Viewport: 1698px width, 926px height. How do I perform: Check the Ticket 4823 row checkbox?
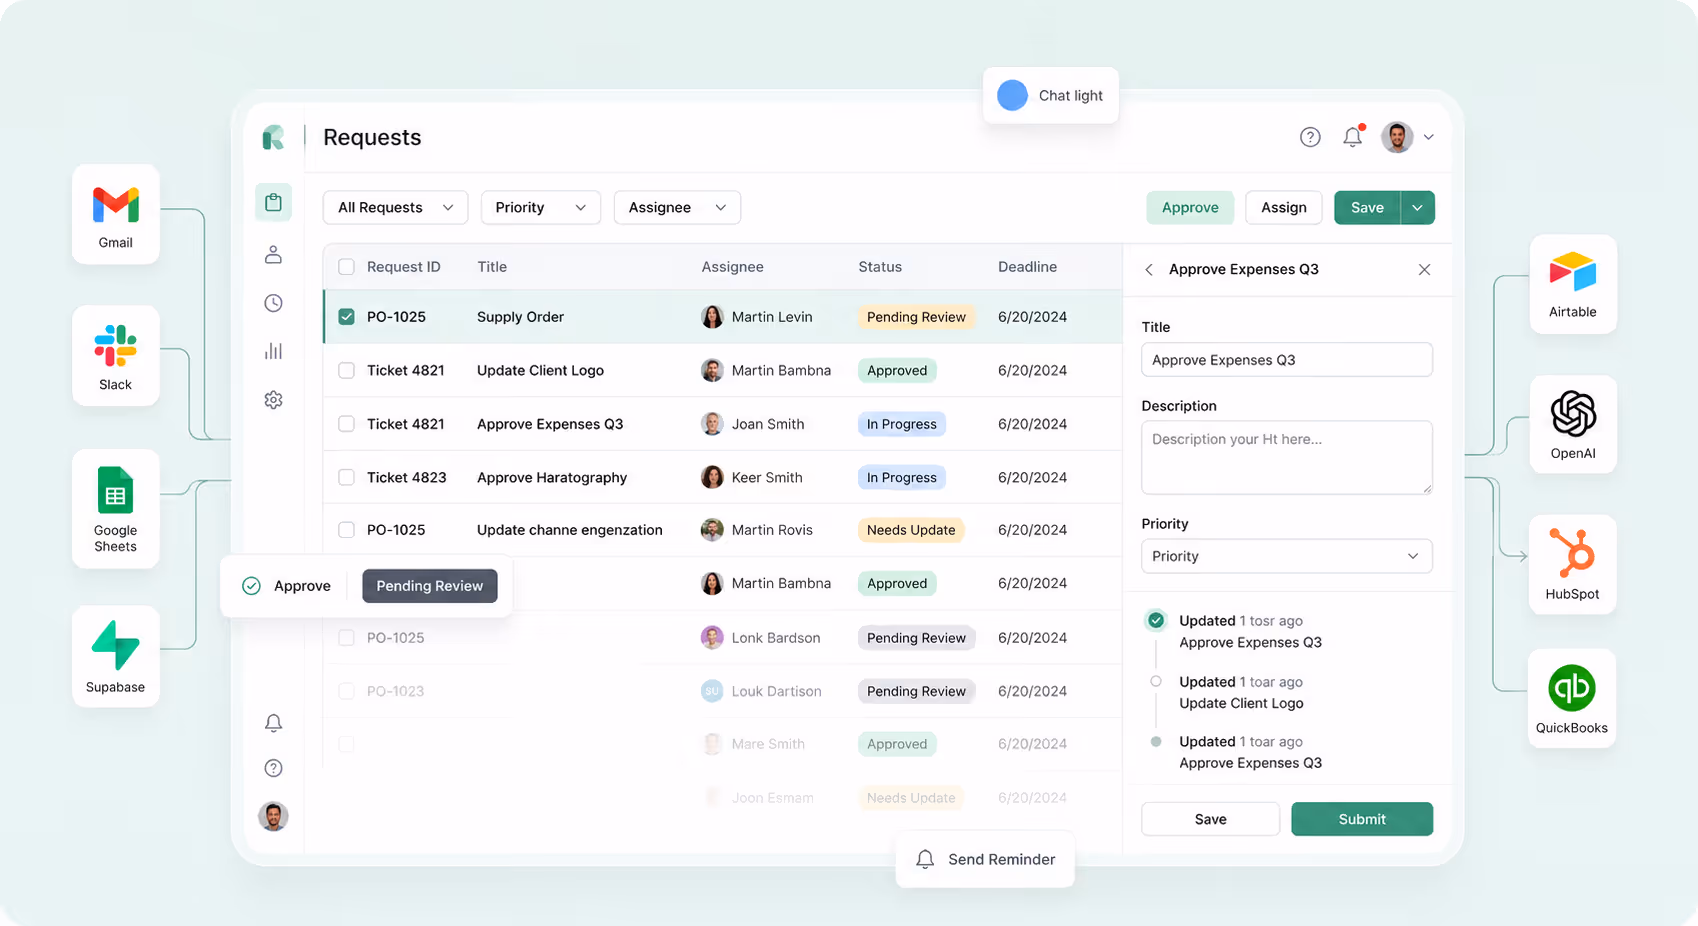tap(346, 477)
